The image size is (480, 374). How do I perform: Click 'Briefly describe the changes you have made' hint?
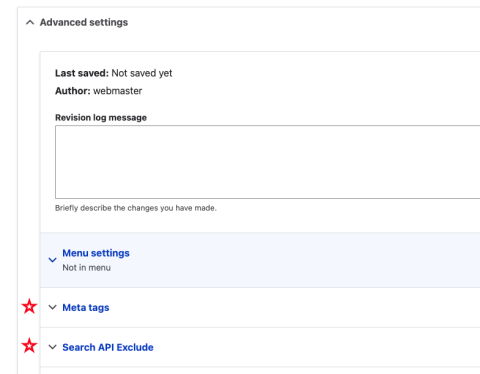click(136, 208)
